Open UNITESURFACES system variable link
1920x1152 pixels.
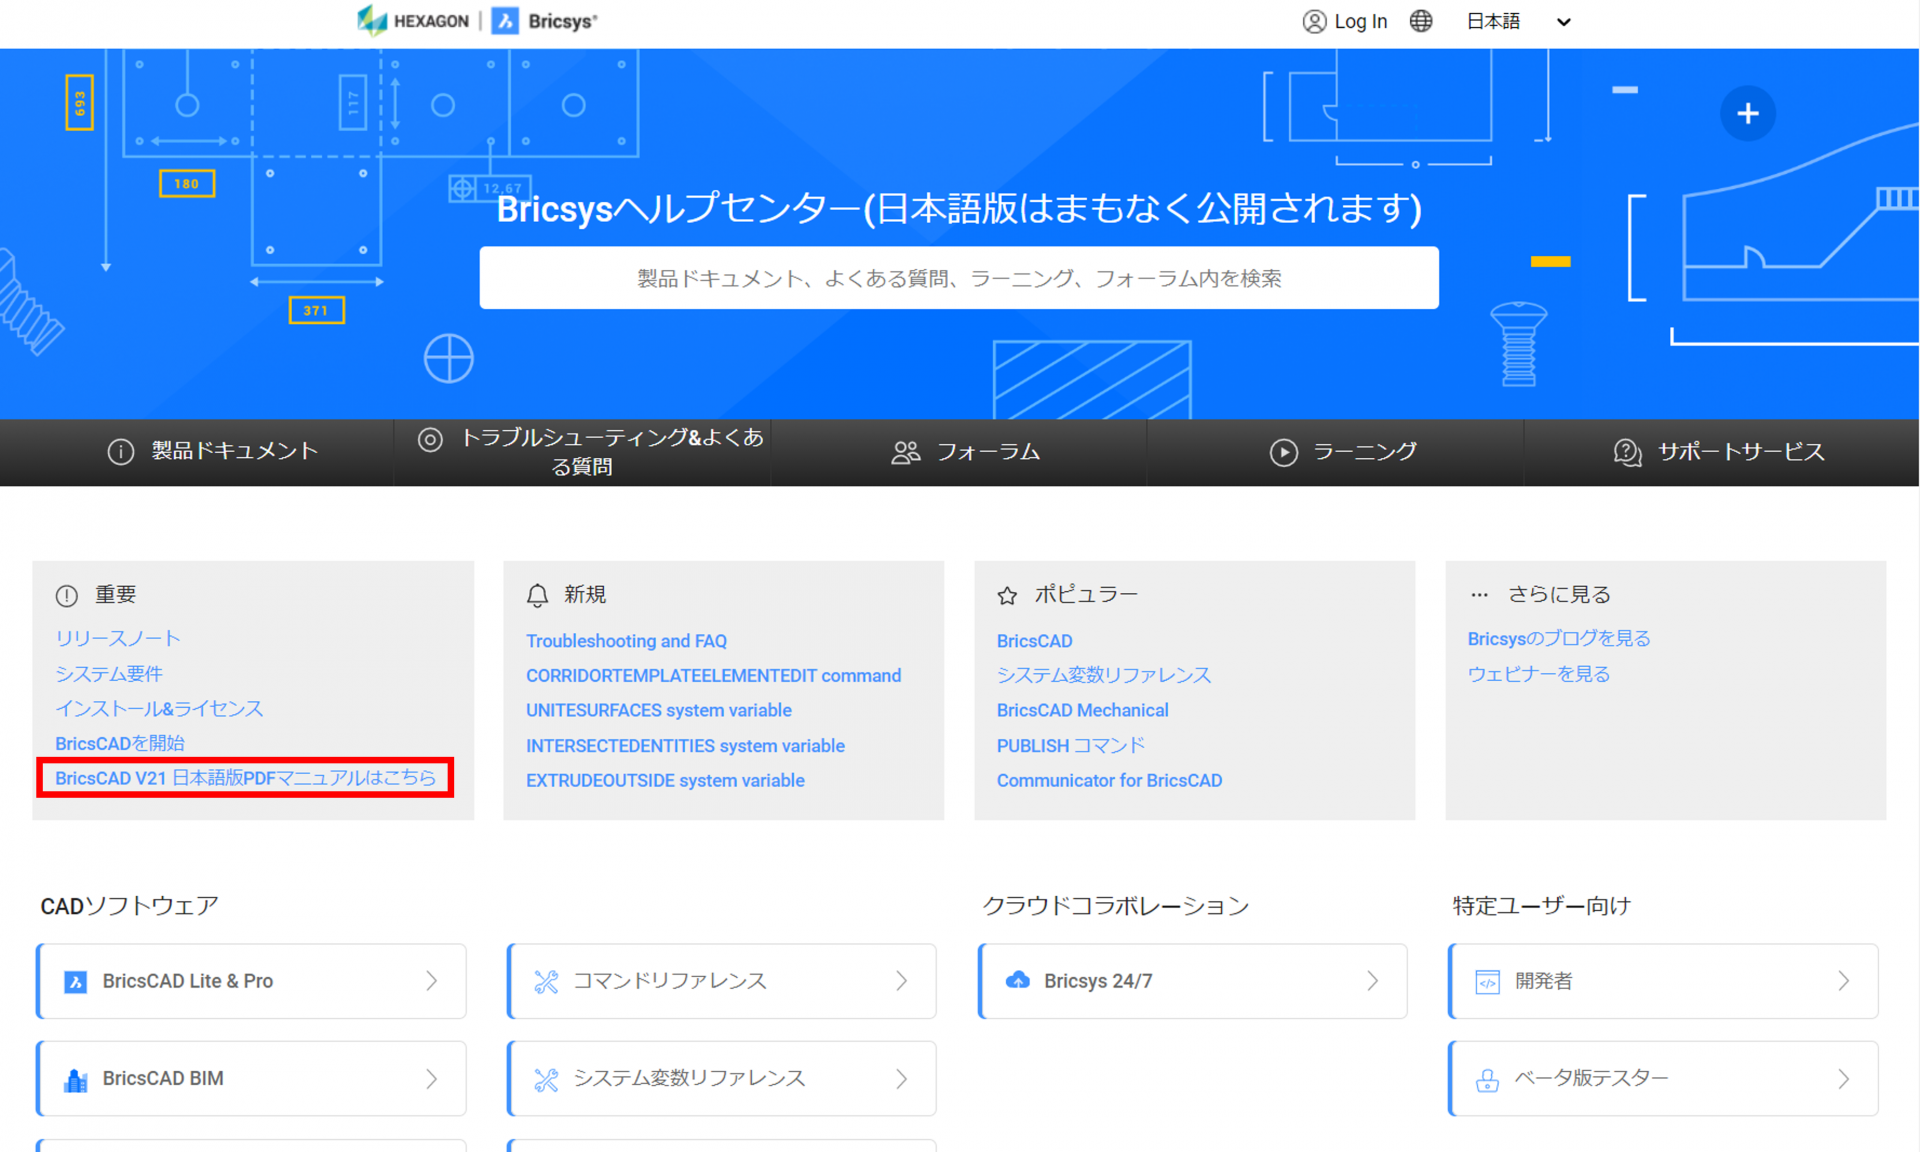(x=659, y=710)
